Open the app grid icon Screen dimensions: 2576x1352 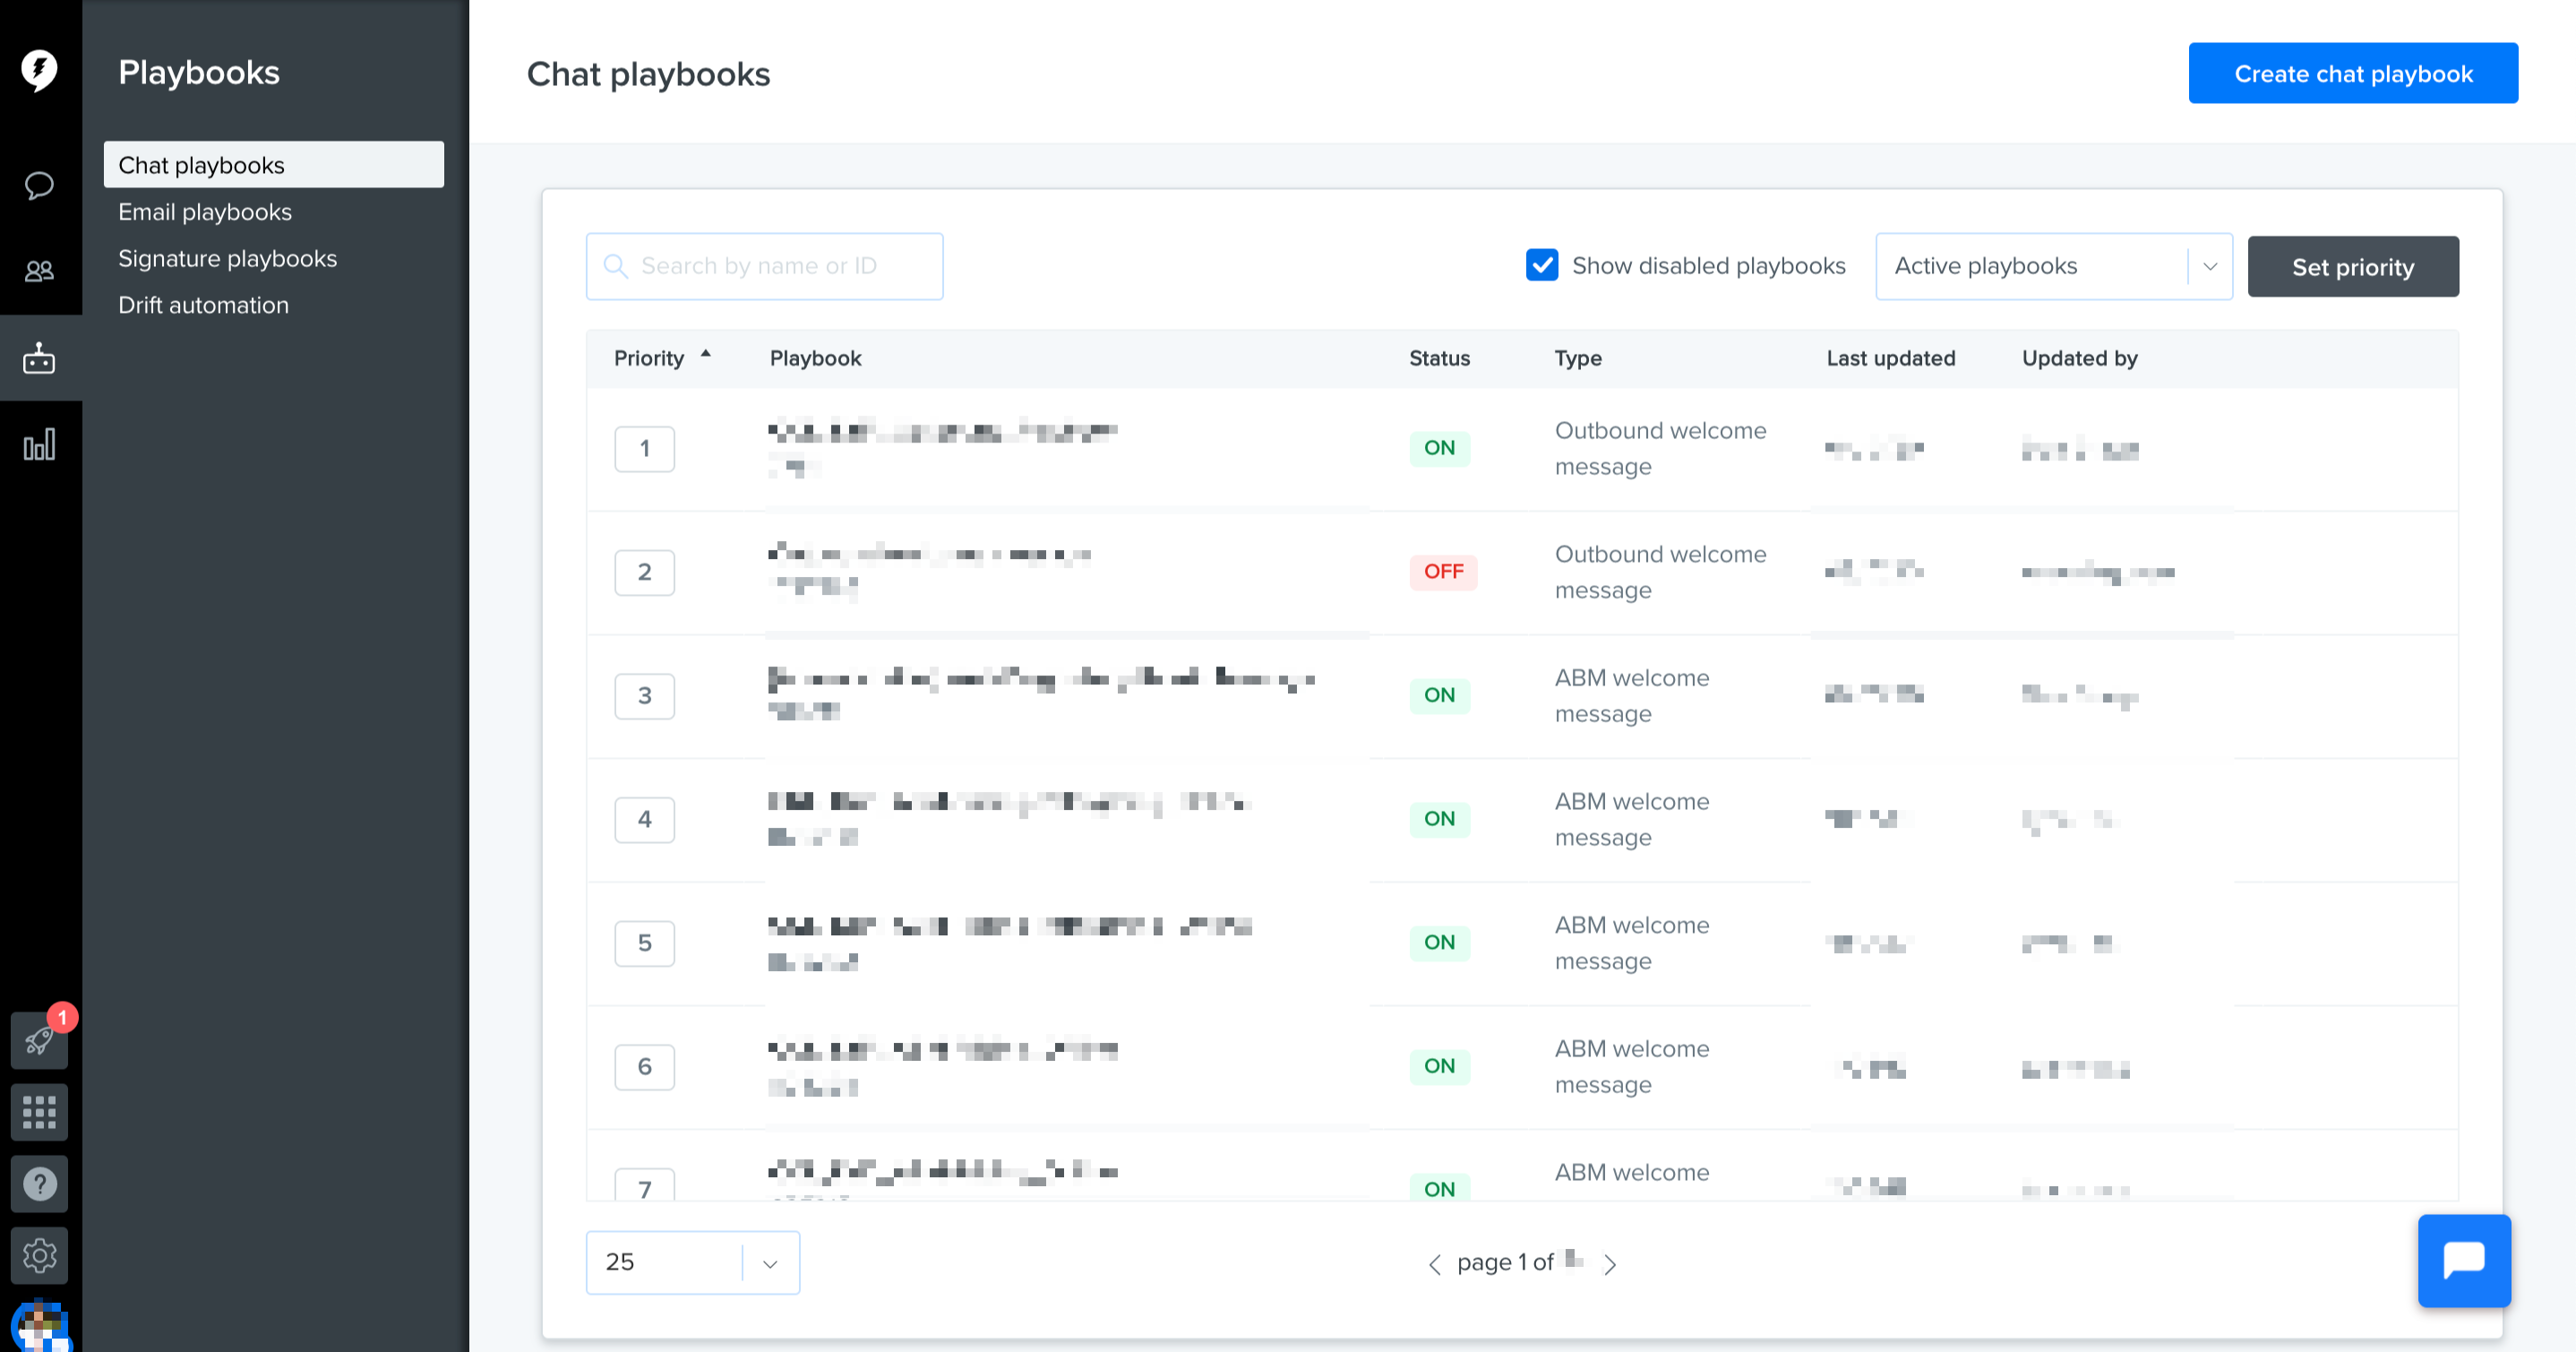(x=39, y=1112)
